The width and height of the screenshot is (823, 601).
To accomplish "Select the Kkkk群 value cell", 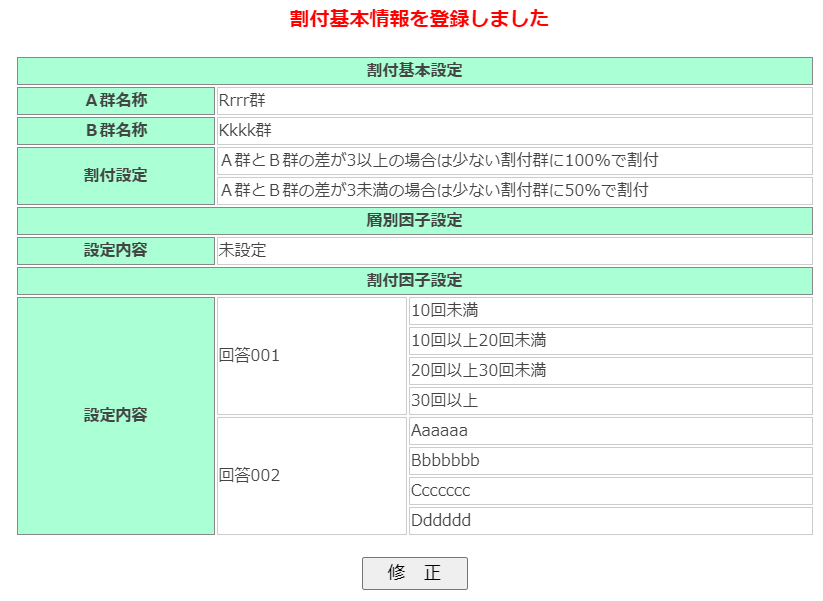I will [514, 131].
